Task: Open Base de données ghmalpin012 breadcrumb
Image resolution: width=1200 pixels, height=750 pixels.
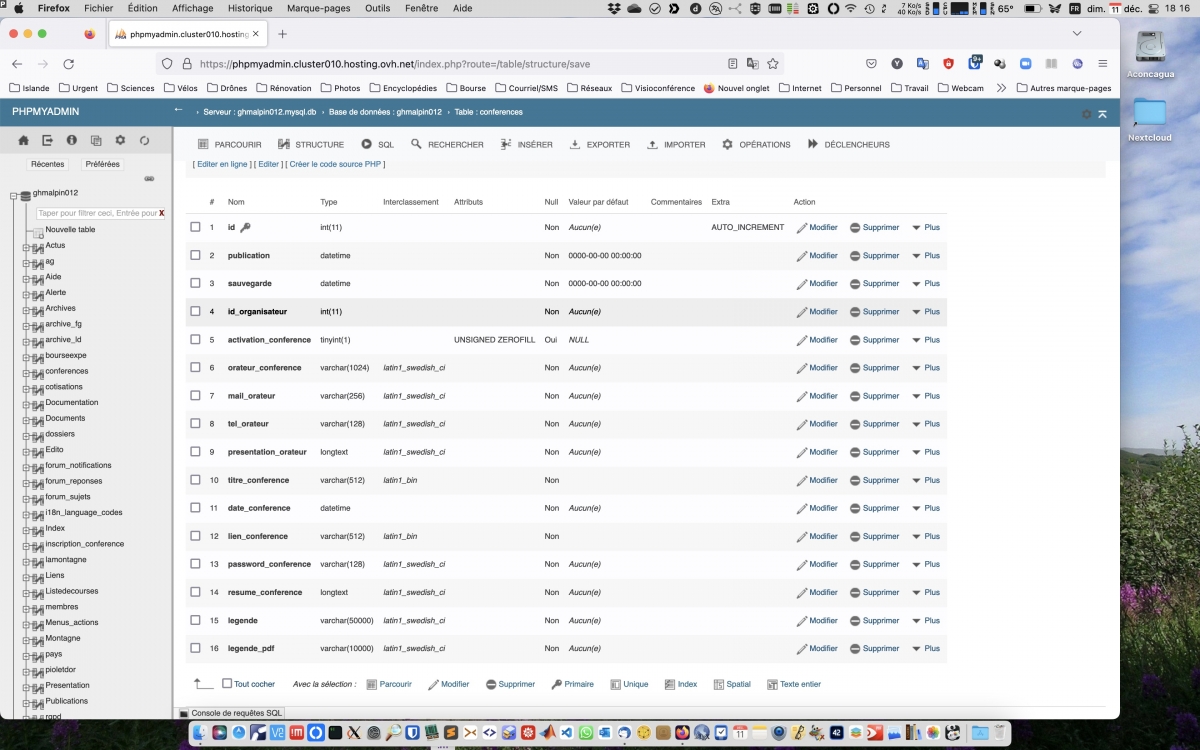Action: [385, 112]
